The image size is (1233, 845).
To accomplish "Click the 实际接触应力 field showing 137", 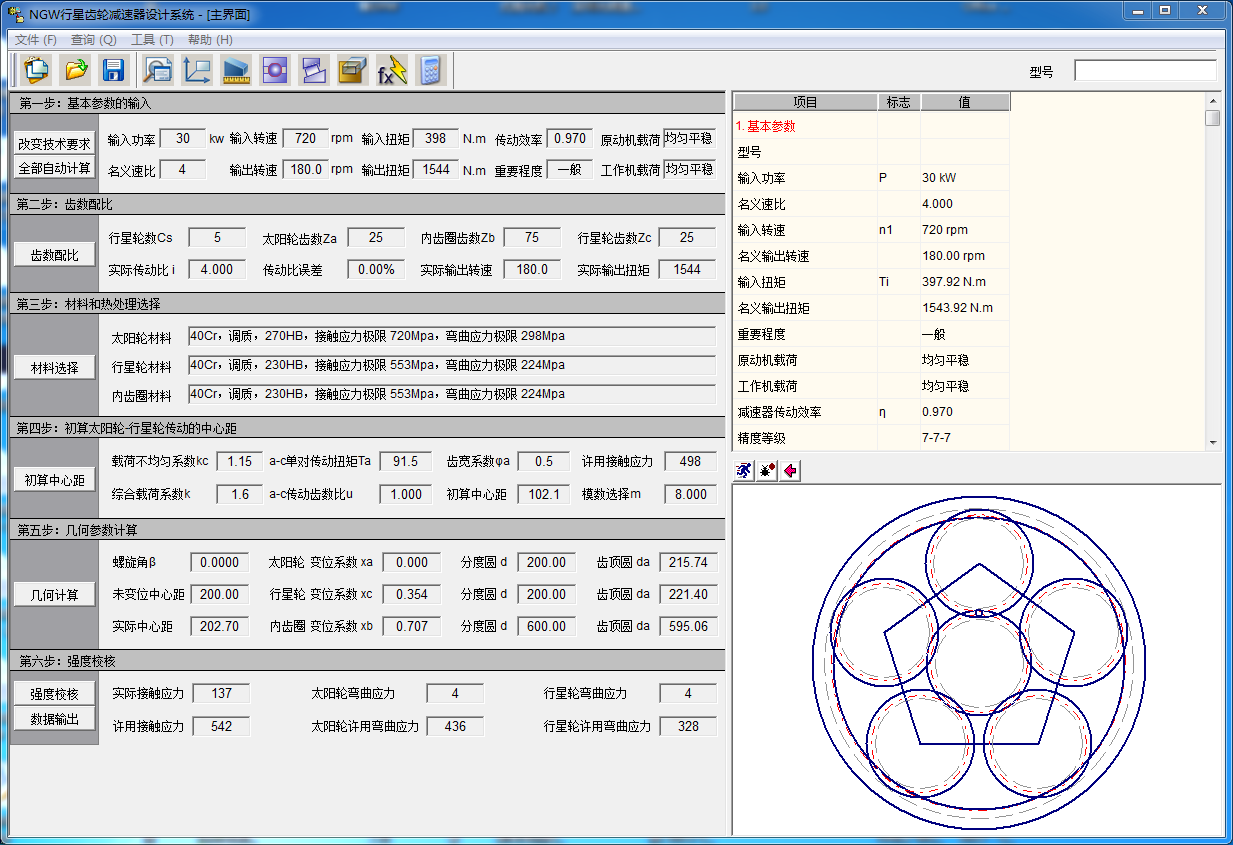I will (x=221, y=694).
